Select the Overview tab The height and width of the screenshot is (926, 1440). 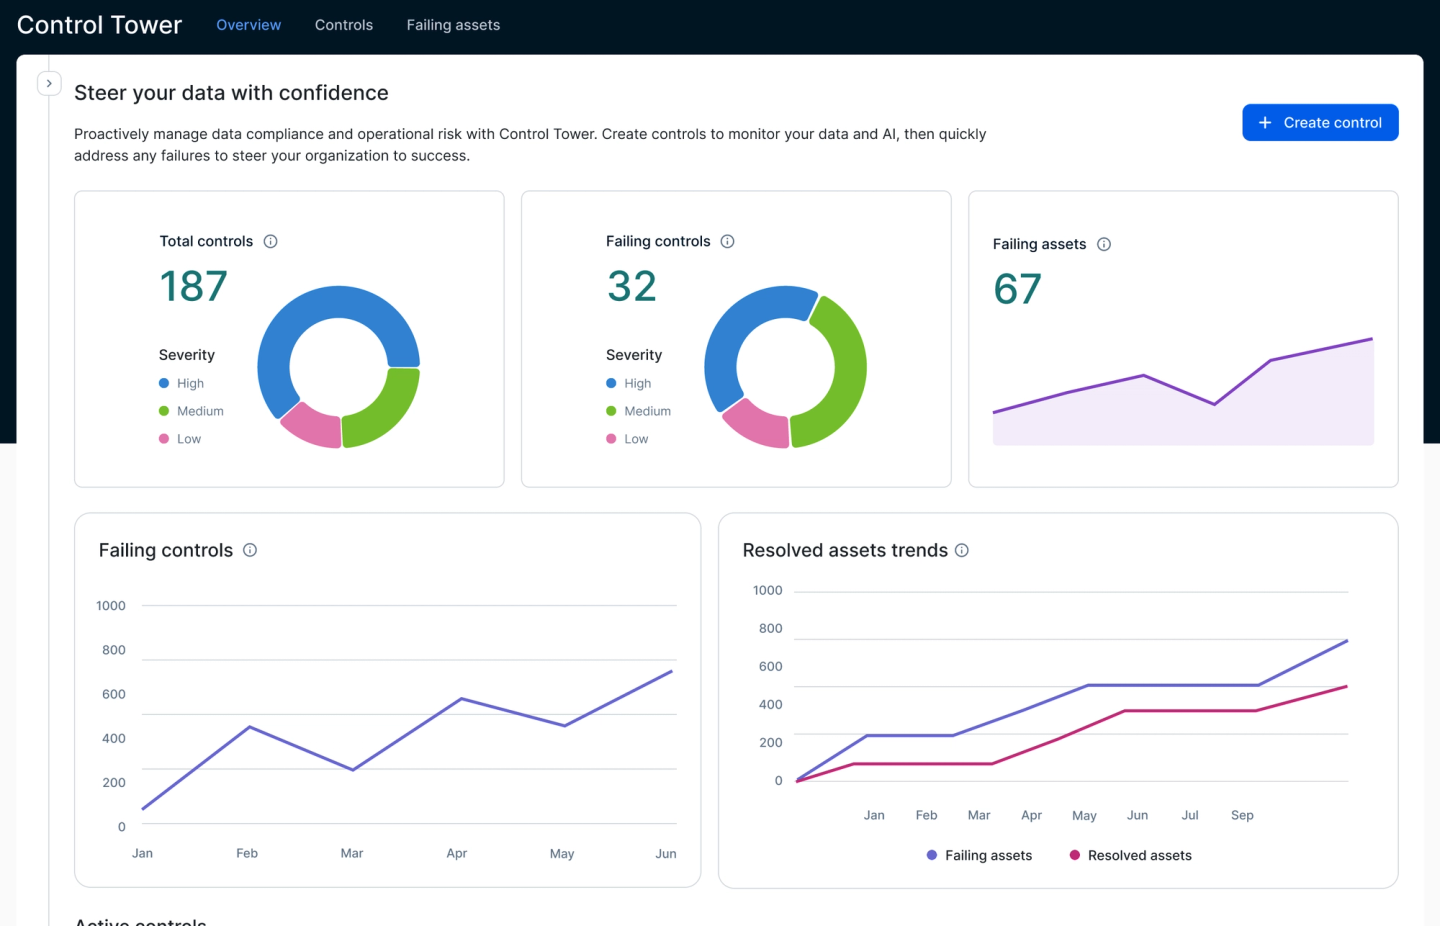tap(248, 24)
